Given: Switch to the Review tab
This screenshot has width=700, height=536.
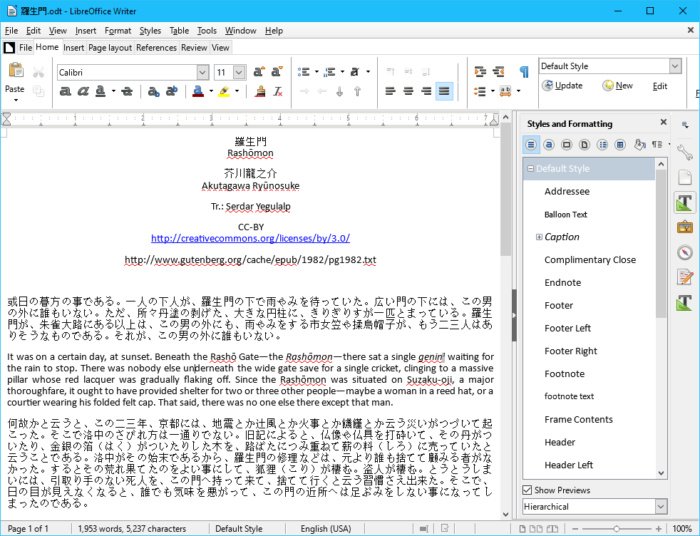Looking at the screenshot, I should point(194,48).
